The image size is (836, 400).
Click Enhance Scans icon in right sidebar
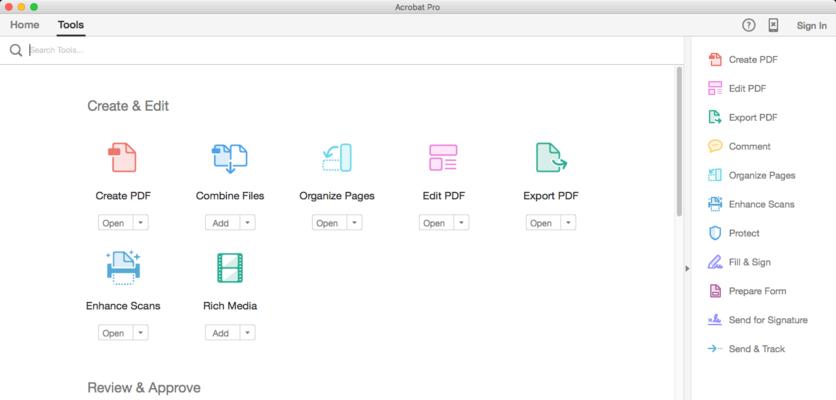tap(714, 204)
